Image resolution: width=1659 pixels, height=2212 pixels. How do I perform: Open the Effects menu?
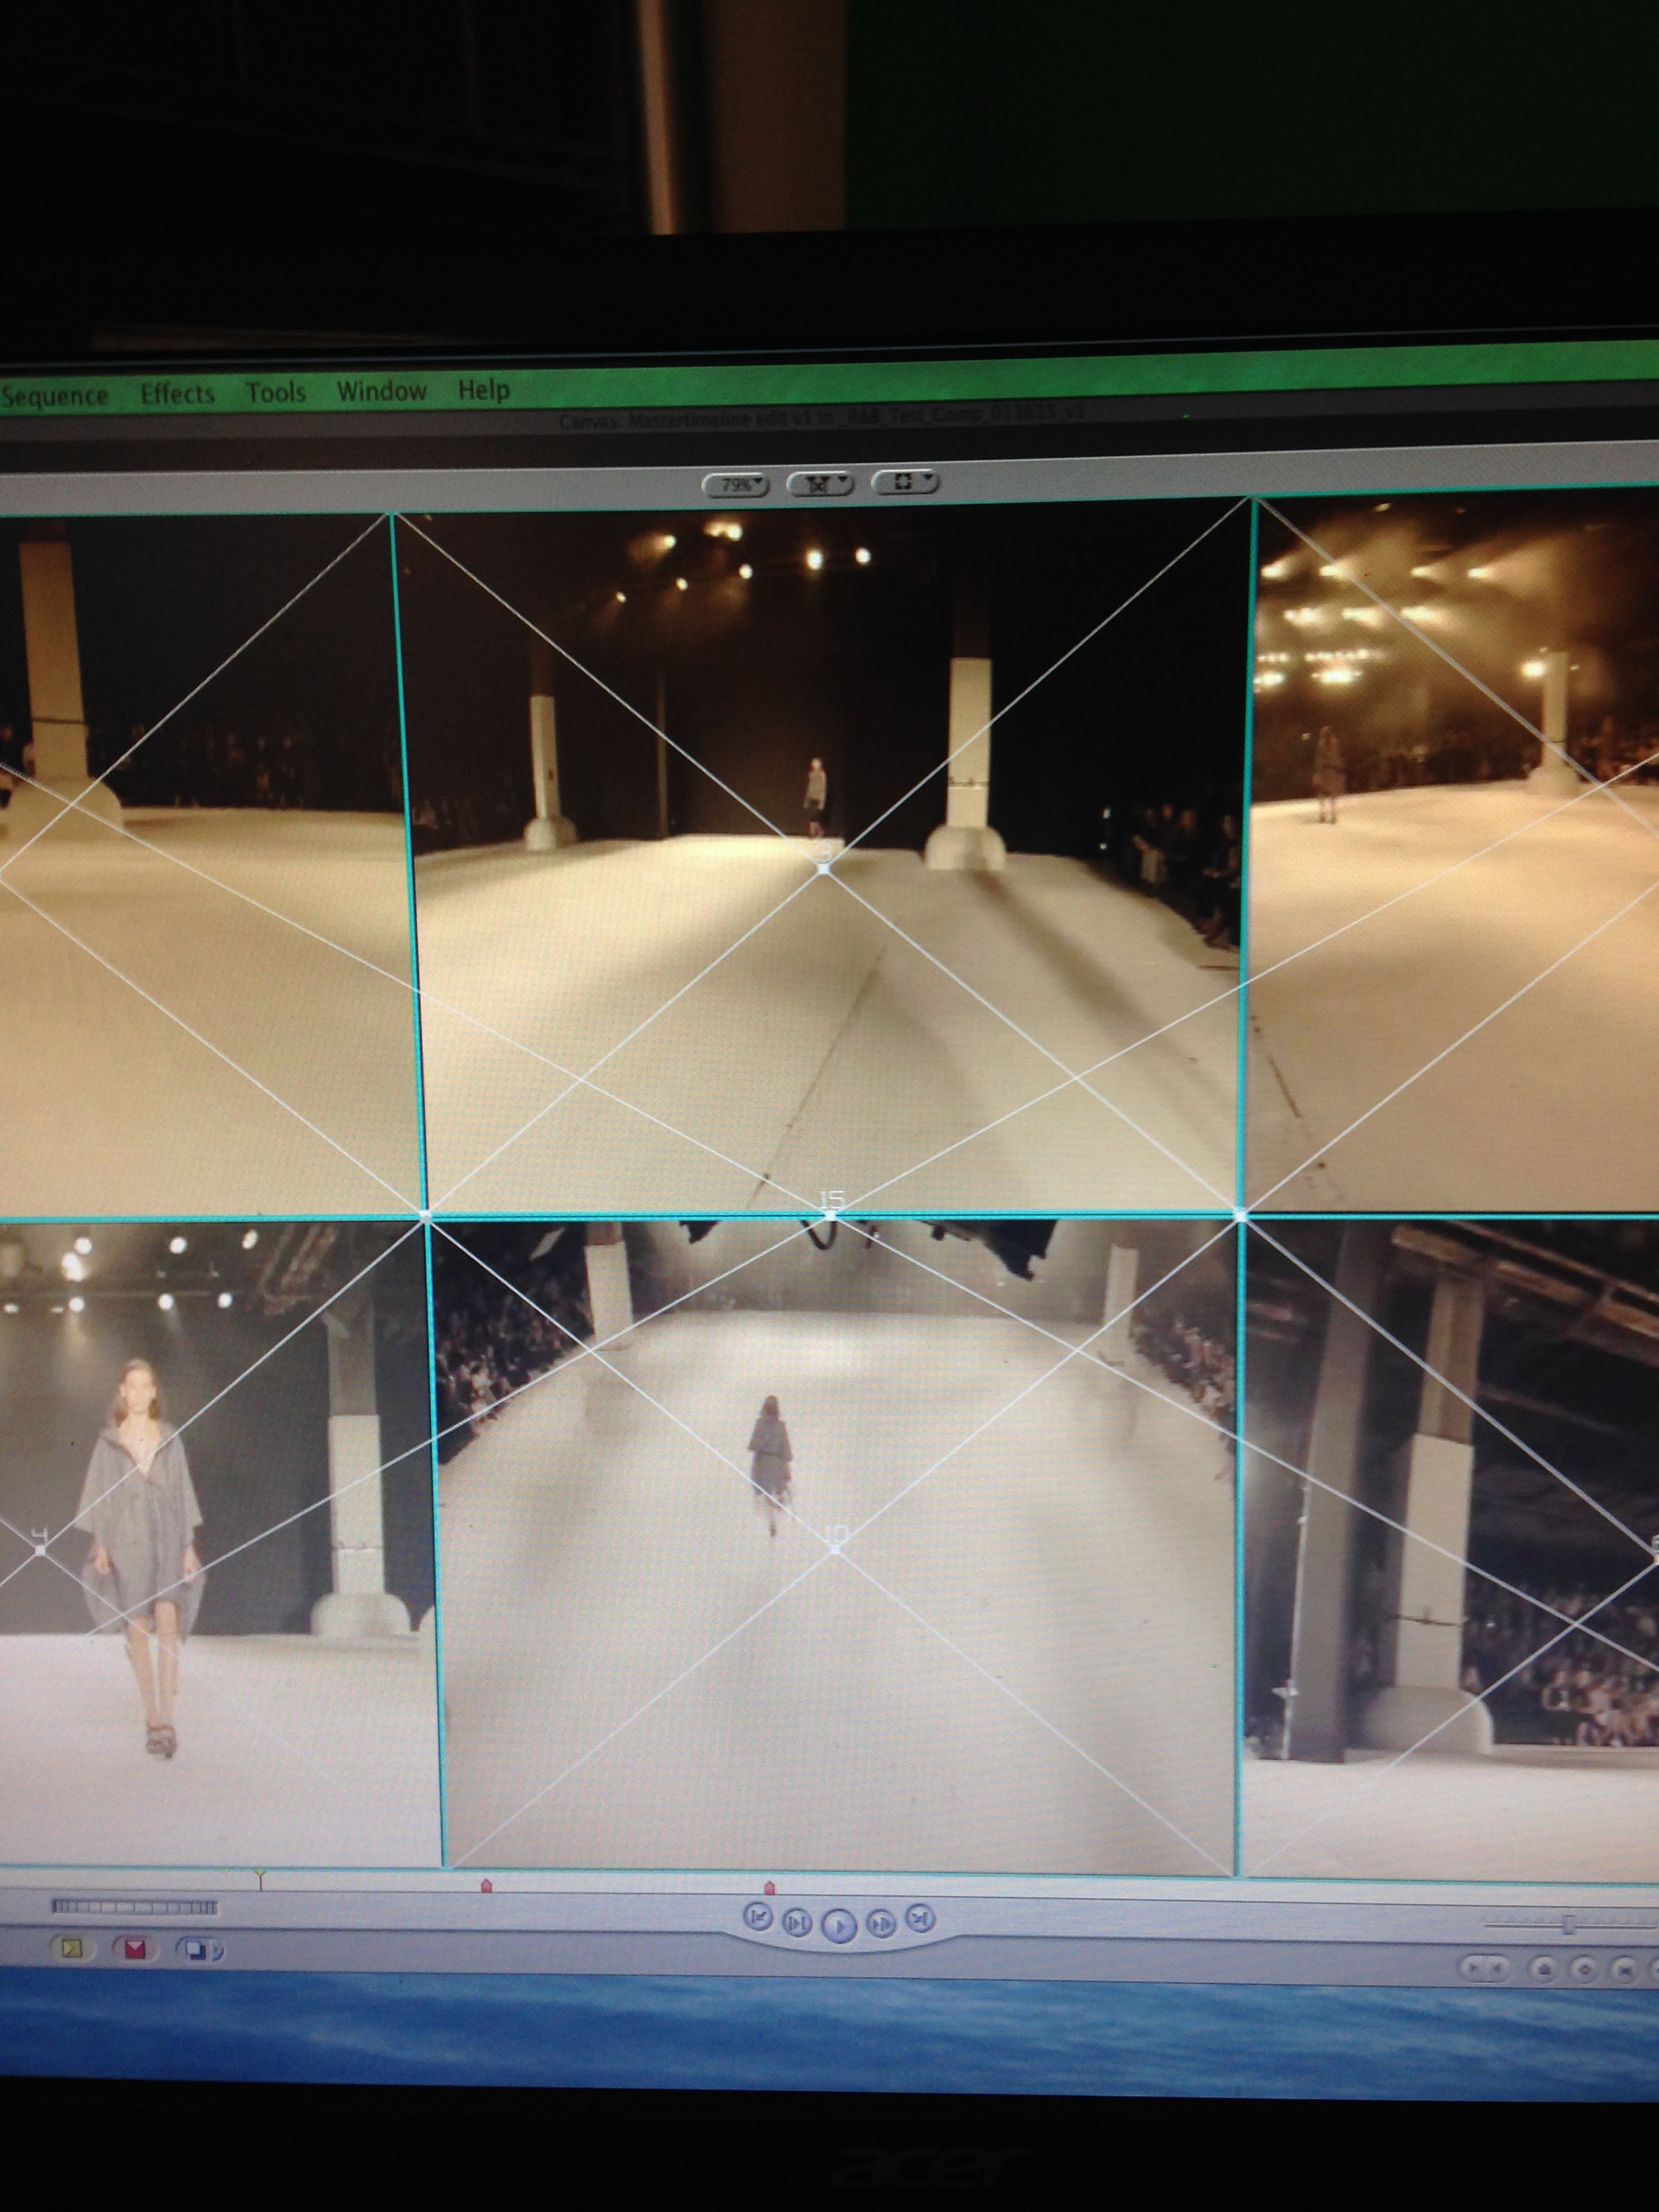pyautogui.click(x=177, y=393)
